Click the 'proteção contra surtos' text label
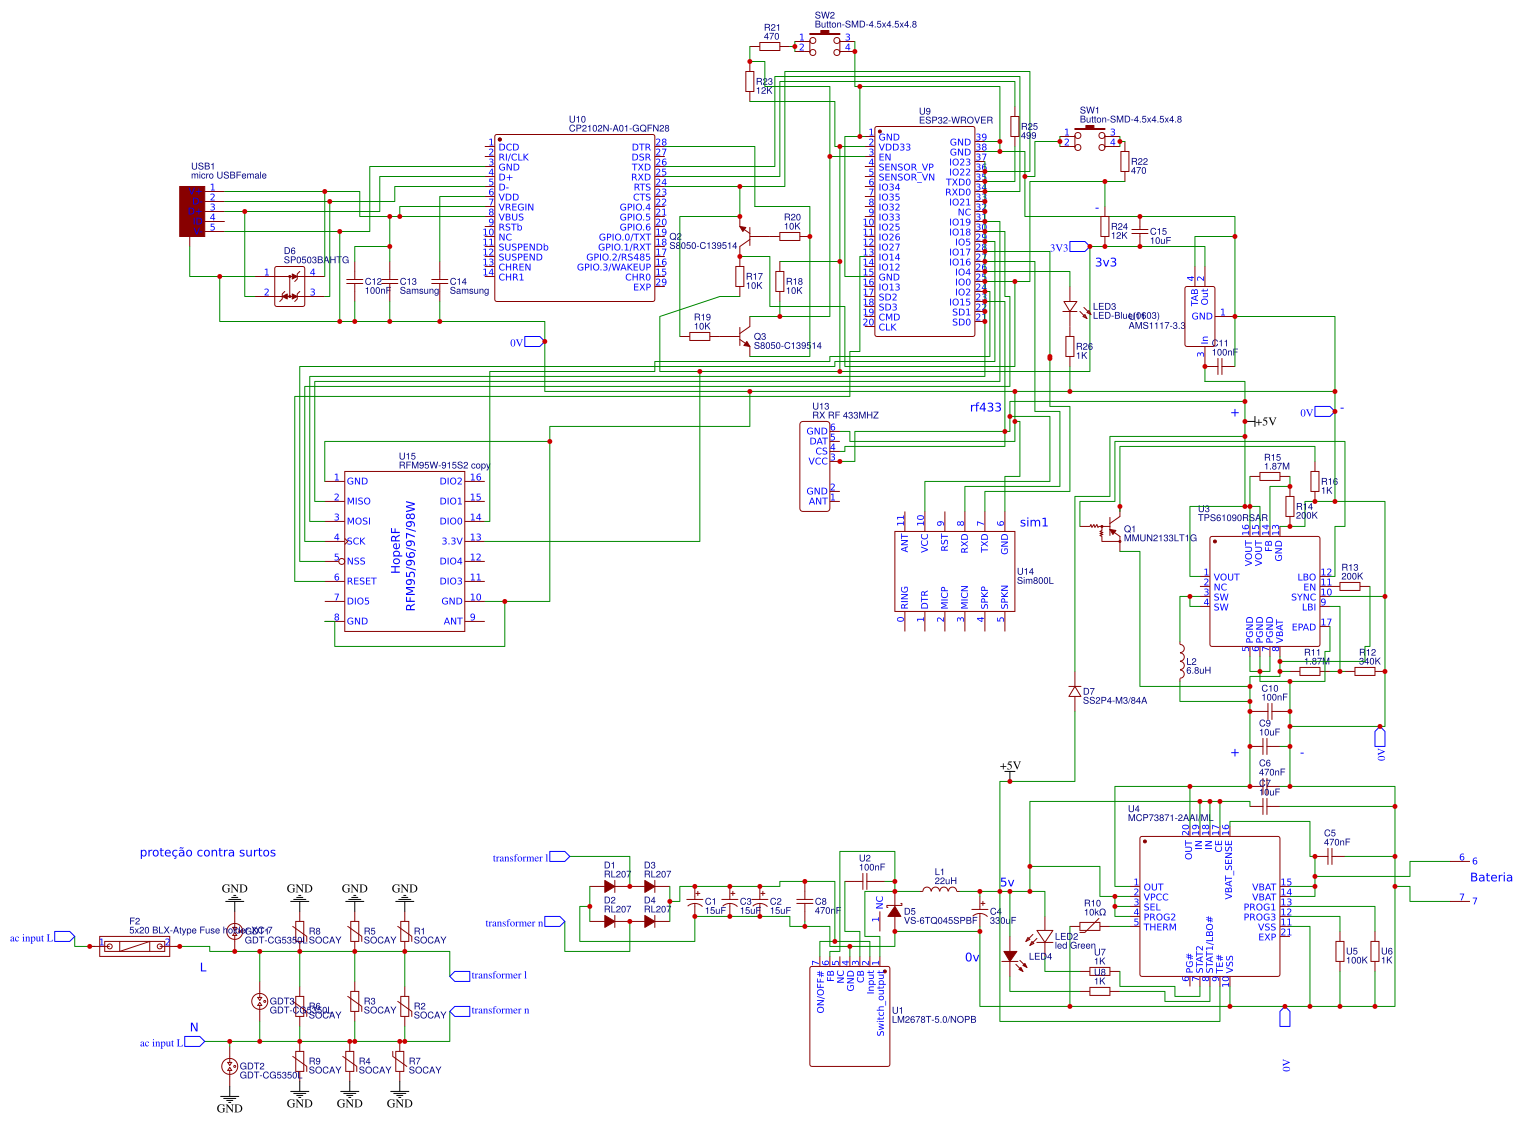This screenshot has width=1523, height=1125. [x=208, y=853]
